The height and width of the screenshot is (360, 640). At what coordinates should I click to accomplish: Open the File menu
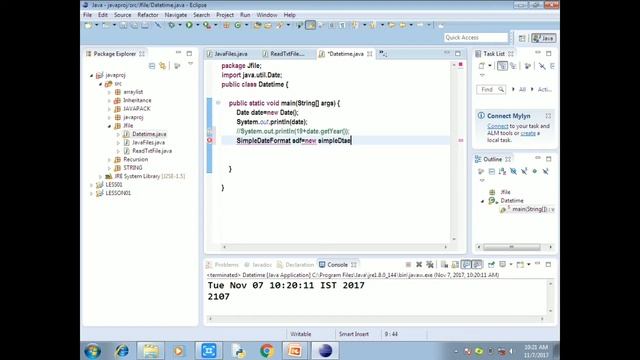[87, 15]
